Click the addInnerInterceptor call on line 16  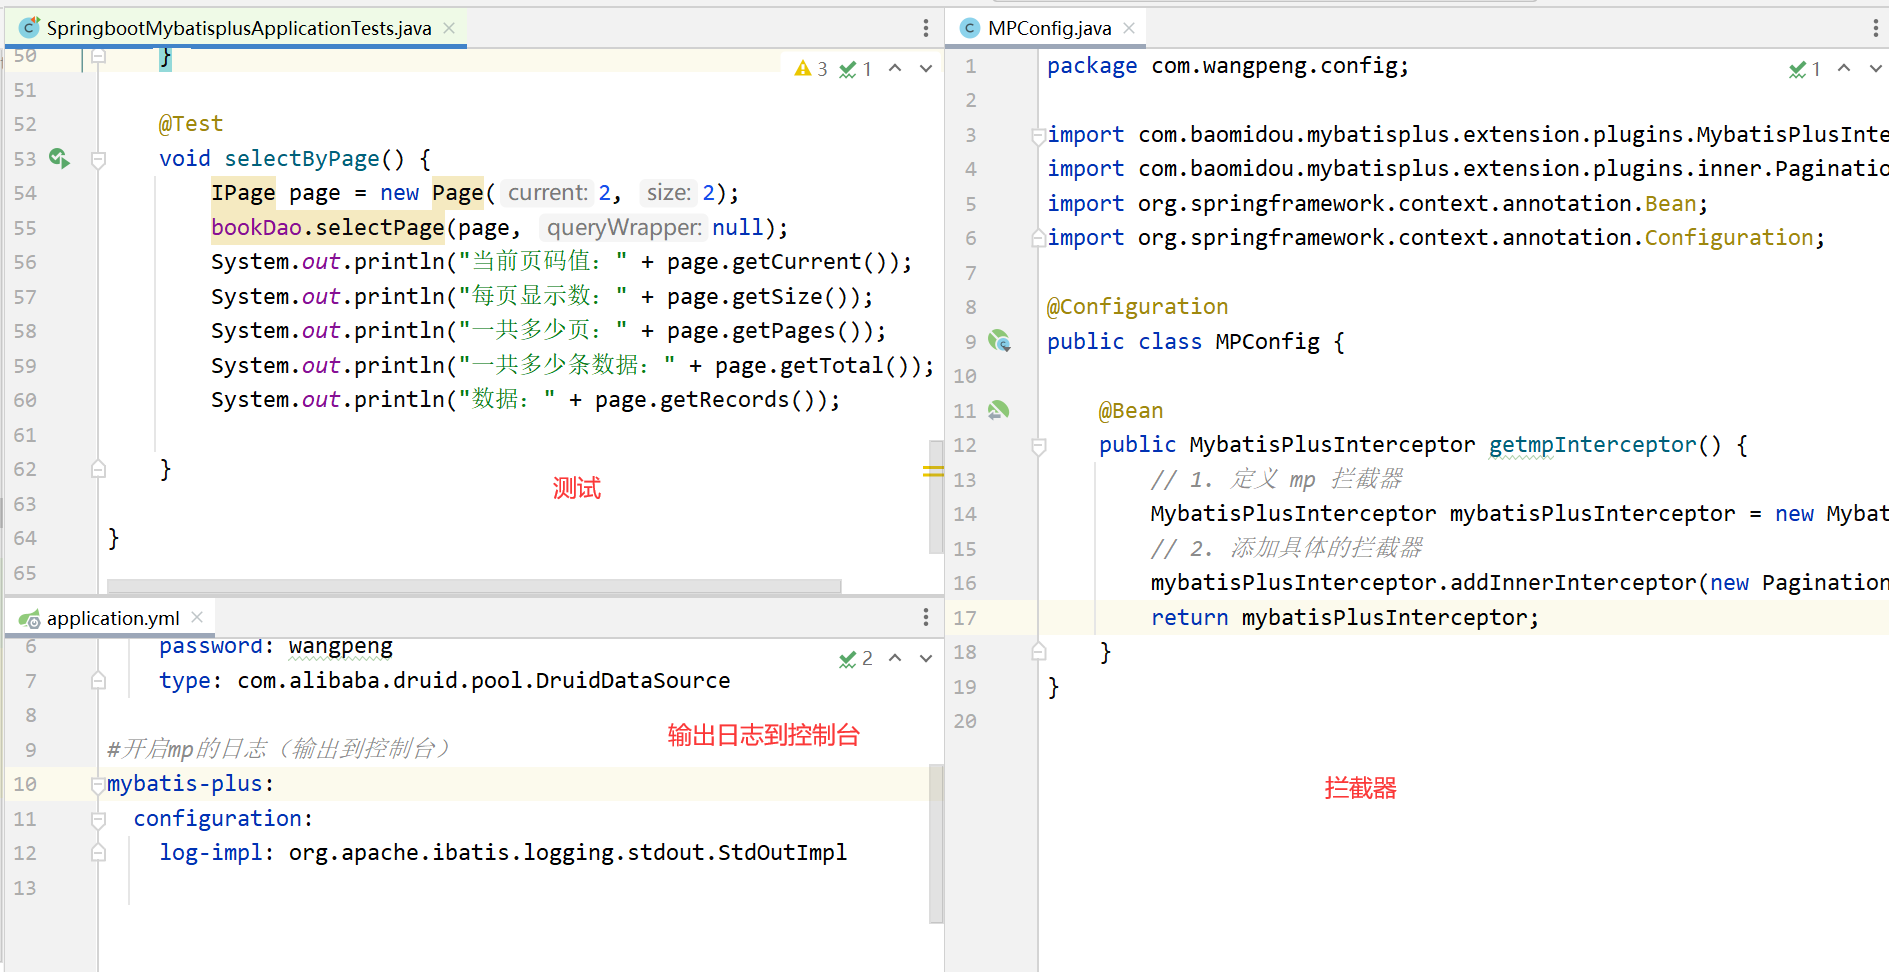point(1573,582)
